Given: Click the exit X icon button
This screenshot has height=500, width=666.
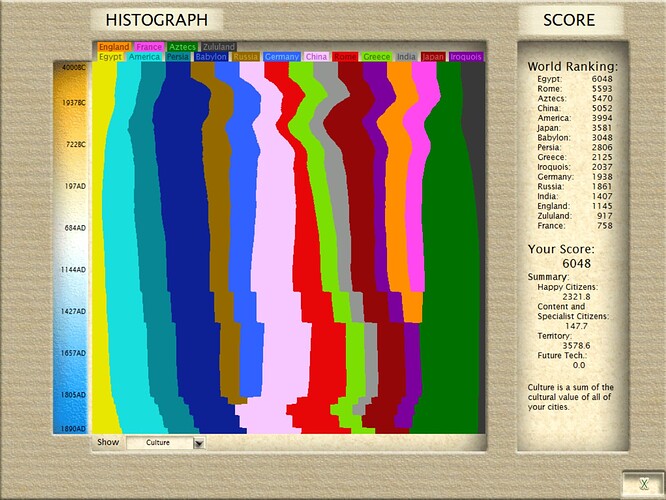Looking at the screenshot, I should tap(644, 483).
